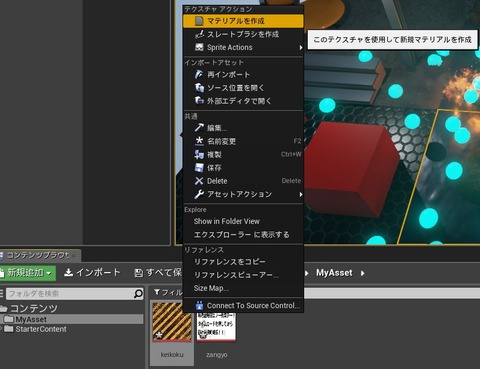The image size is (480, 369).
Task: Expand the StarterContent folder arrow
Action: point(1,329)
